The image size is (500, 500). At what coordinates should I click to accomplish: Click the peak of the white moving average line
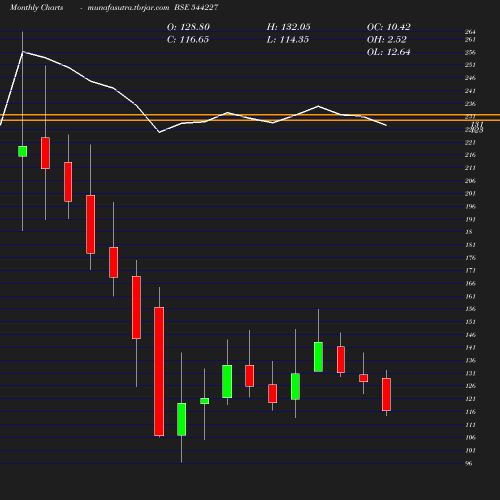coord(23,52)
